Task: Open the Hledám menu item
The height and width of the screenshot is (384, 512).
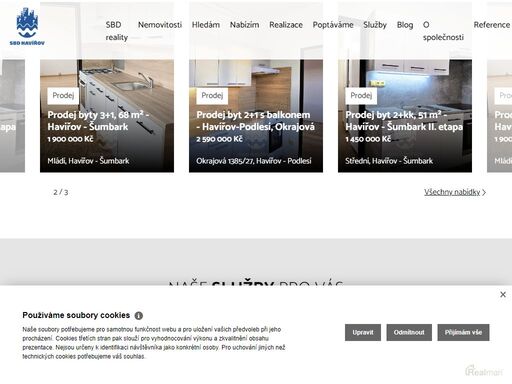Action: point(206,25)
